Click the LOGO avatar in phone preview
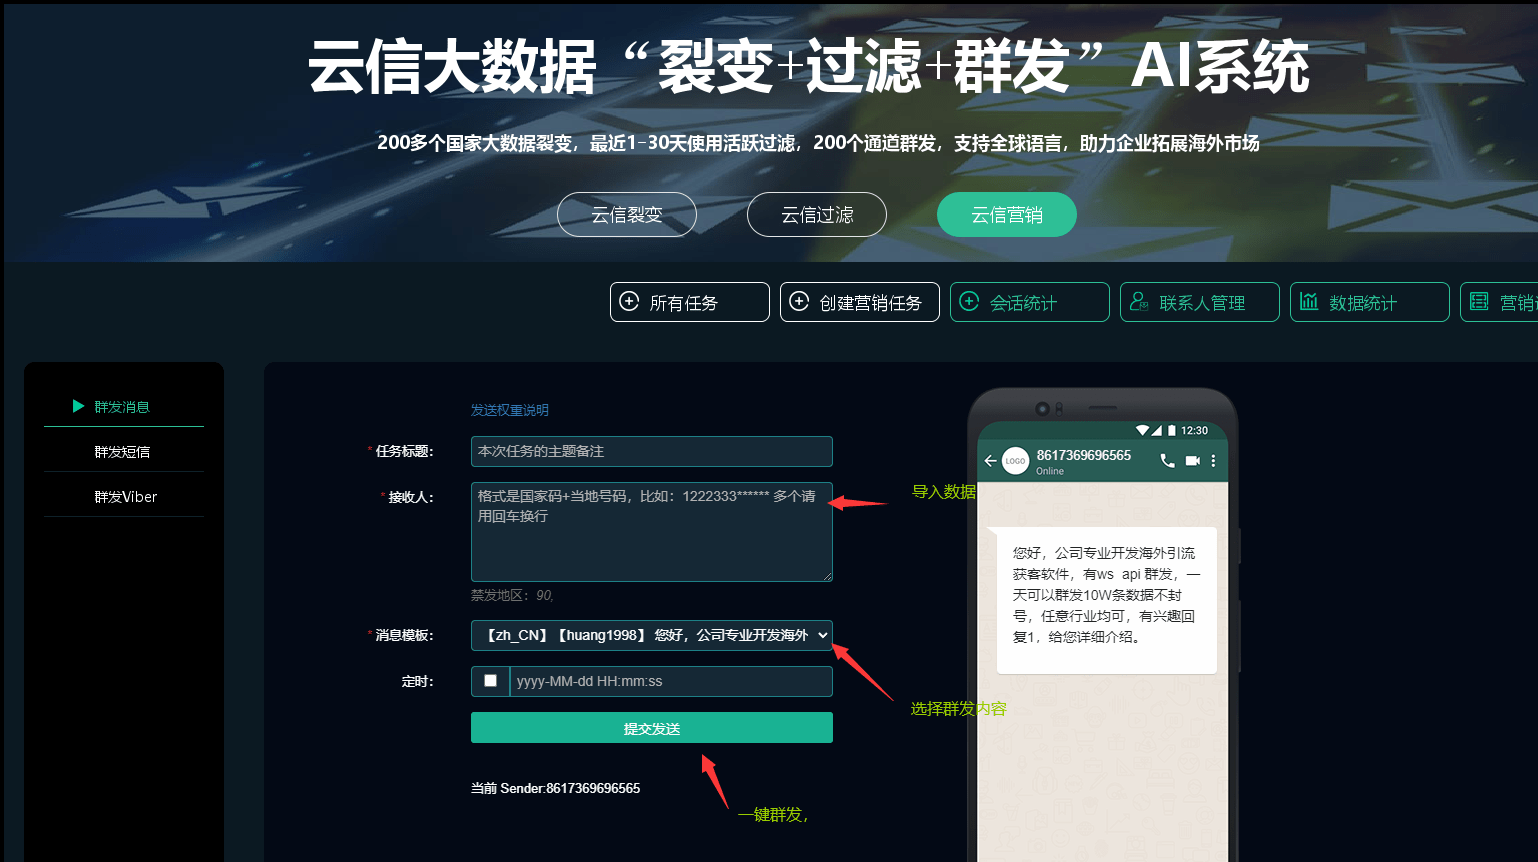 1015,461
